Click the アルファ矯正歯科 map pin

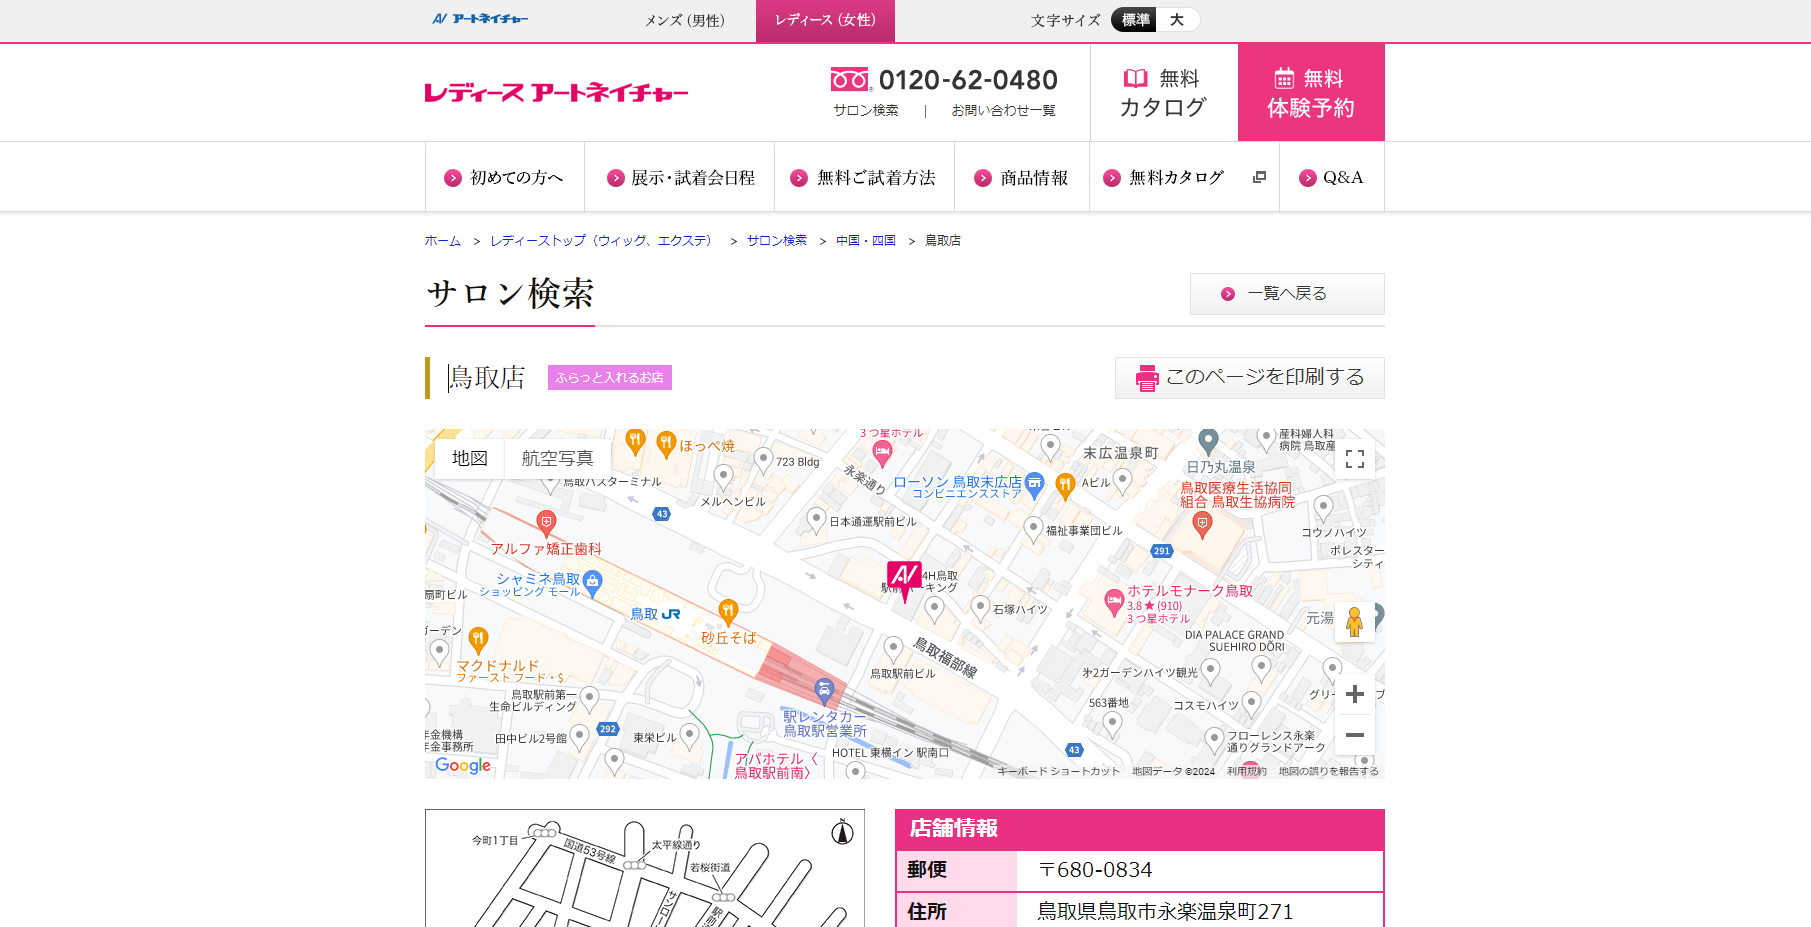coord(546,523)
